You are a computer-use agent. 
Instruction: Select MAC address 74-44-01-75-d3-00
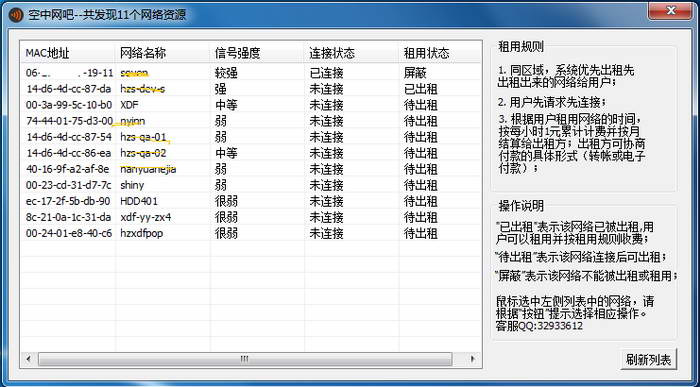69,121
